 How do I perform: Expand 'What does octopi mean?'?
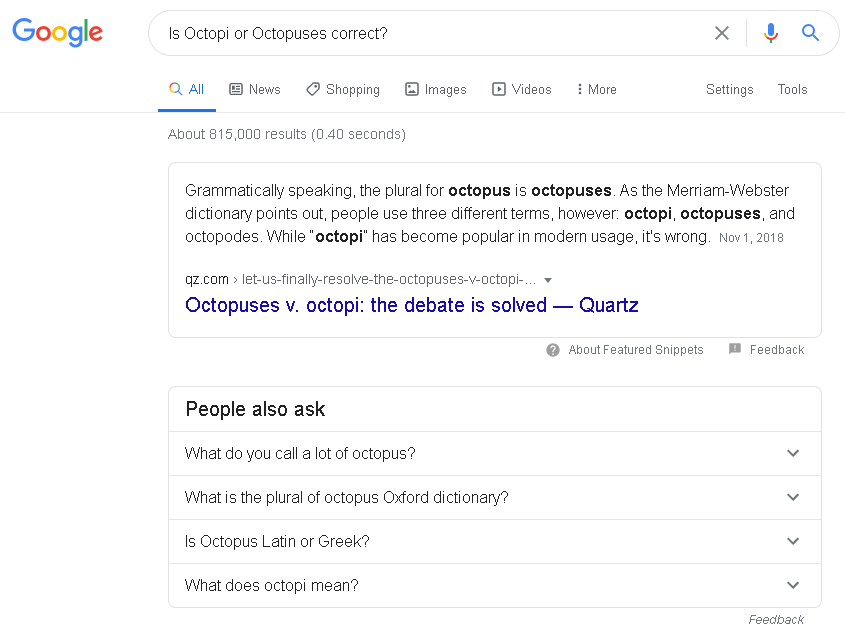pyautogui.click(x=793, y=585)
